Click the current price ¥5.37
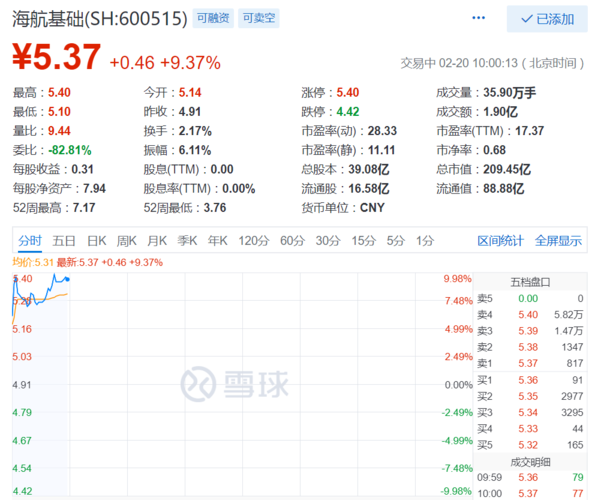The width and height of the screenshot is (595, 500). coord(57,57)
